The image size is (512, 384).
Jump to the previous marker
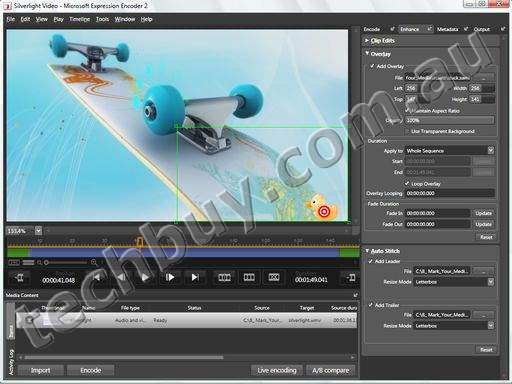97,277
